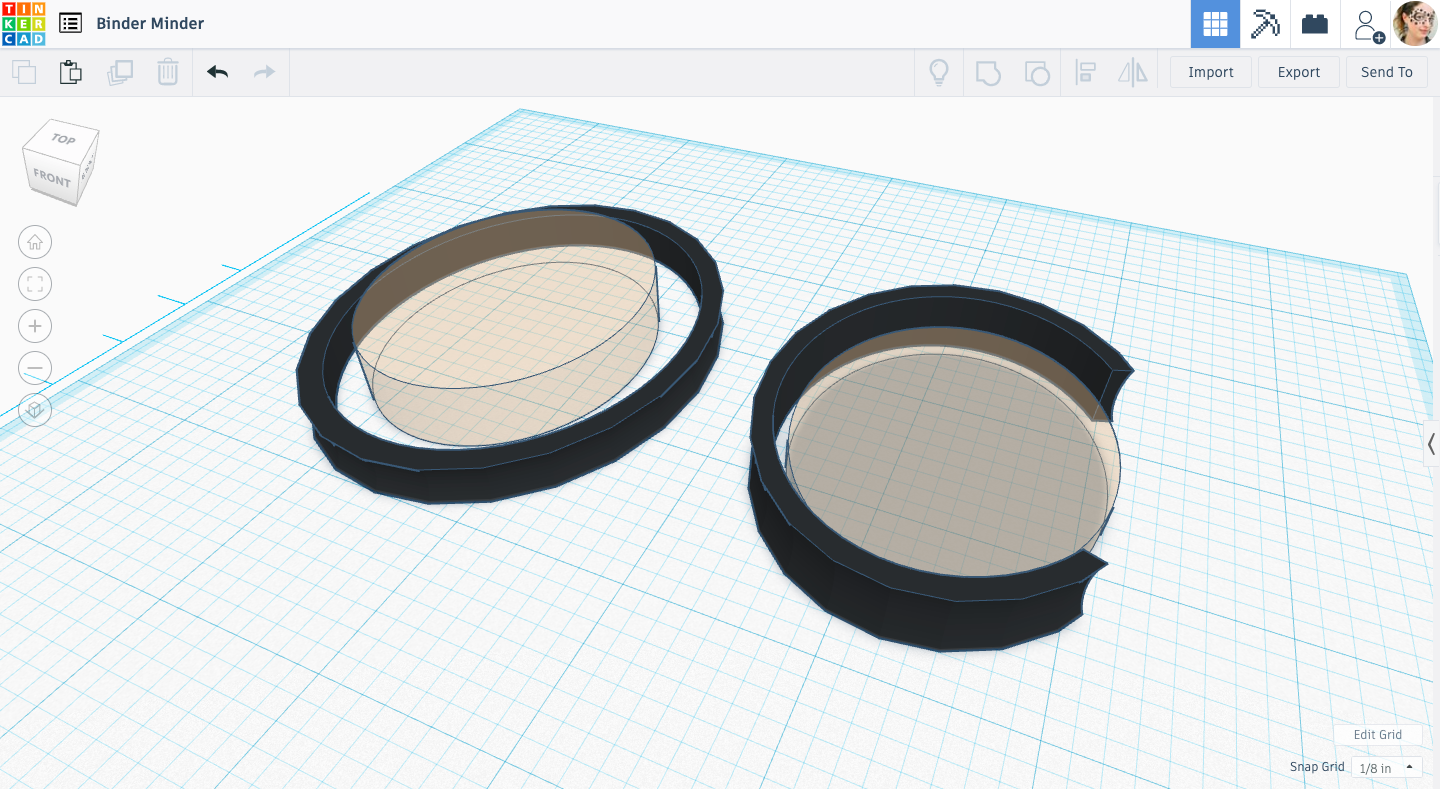
Task: Invite a collaborator with add-person icon
Action: 1367,25
